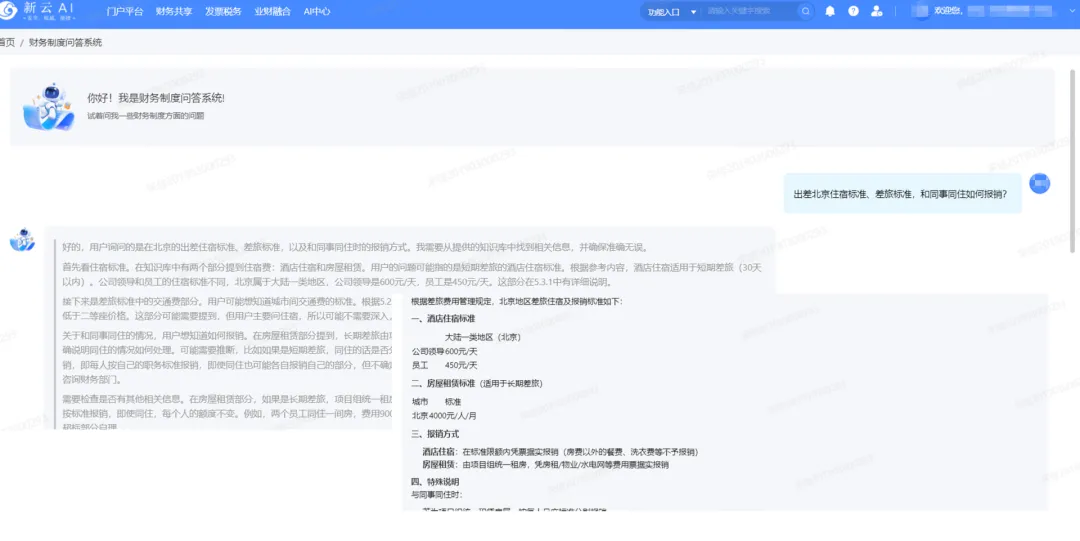Click the 与同事同住时 line

click(437, 494)
